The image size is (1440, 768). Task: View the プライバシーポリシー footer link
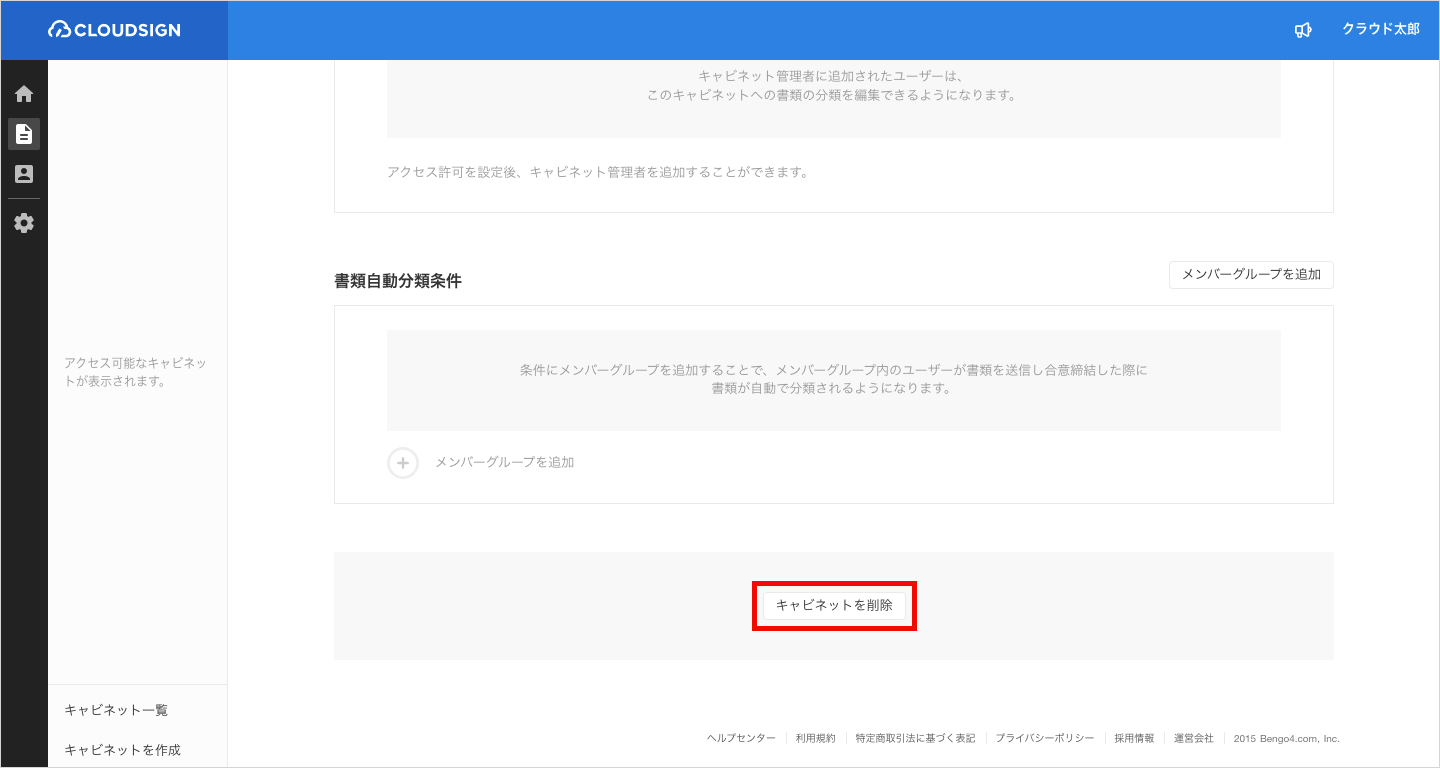point(1044,738)
